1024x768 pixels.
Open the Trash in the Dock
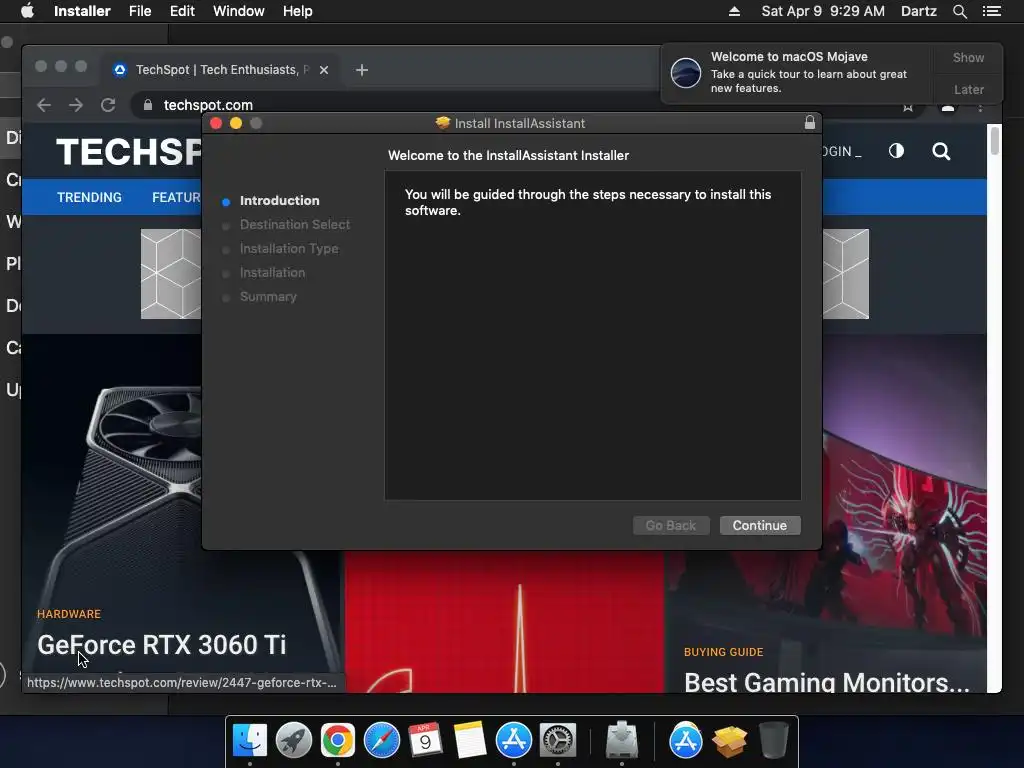[774, 741]
